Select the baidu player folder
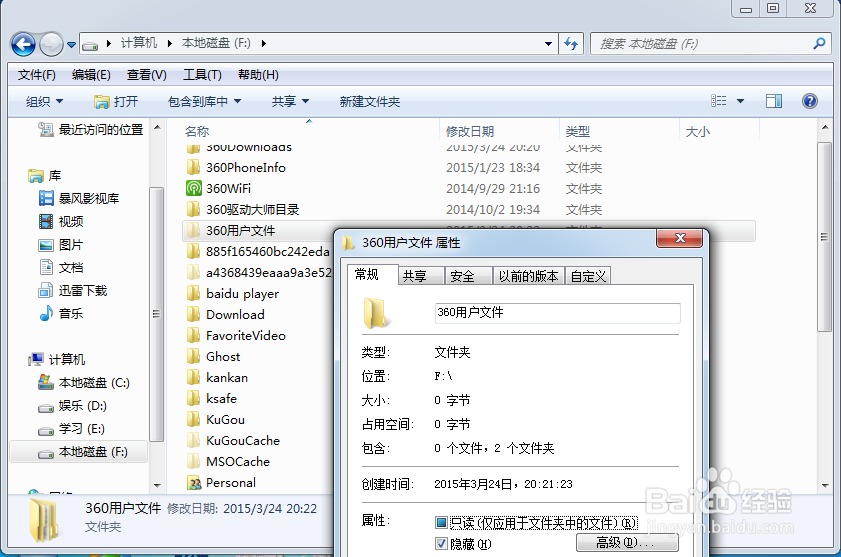 (x=233, y=294)
